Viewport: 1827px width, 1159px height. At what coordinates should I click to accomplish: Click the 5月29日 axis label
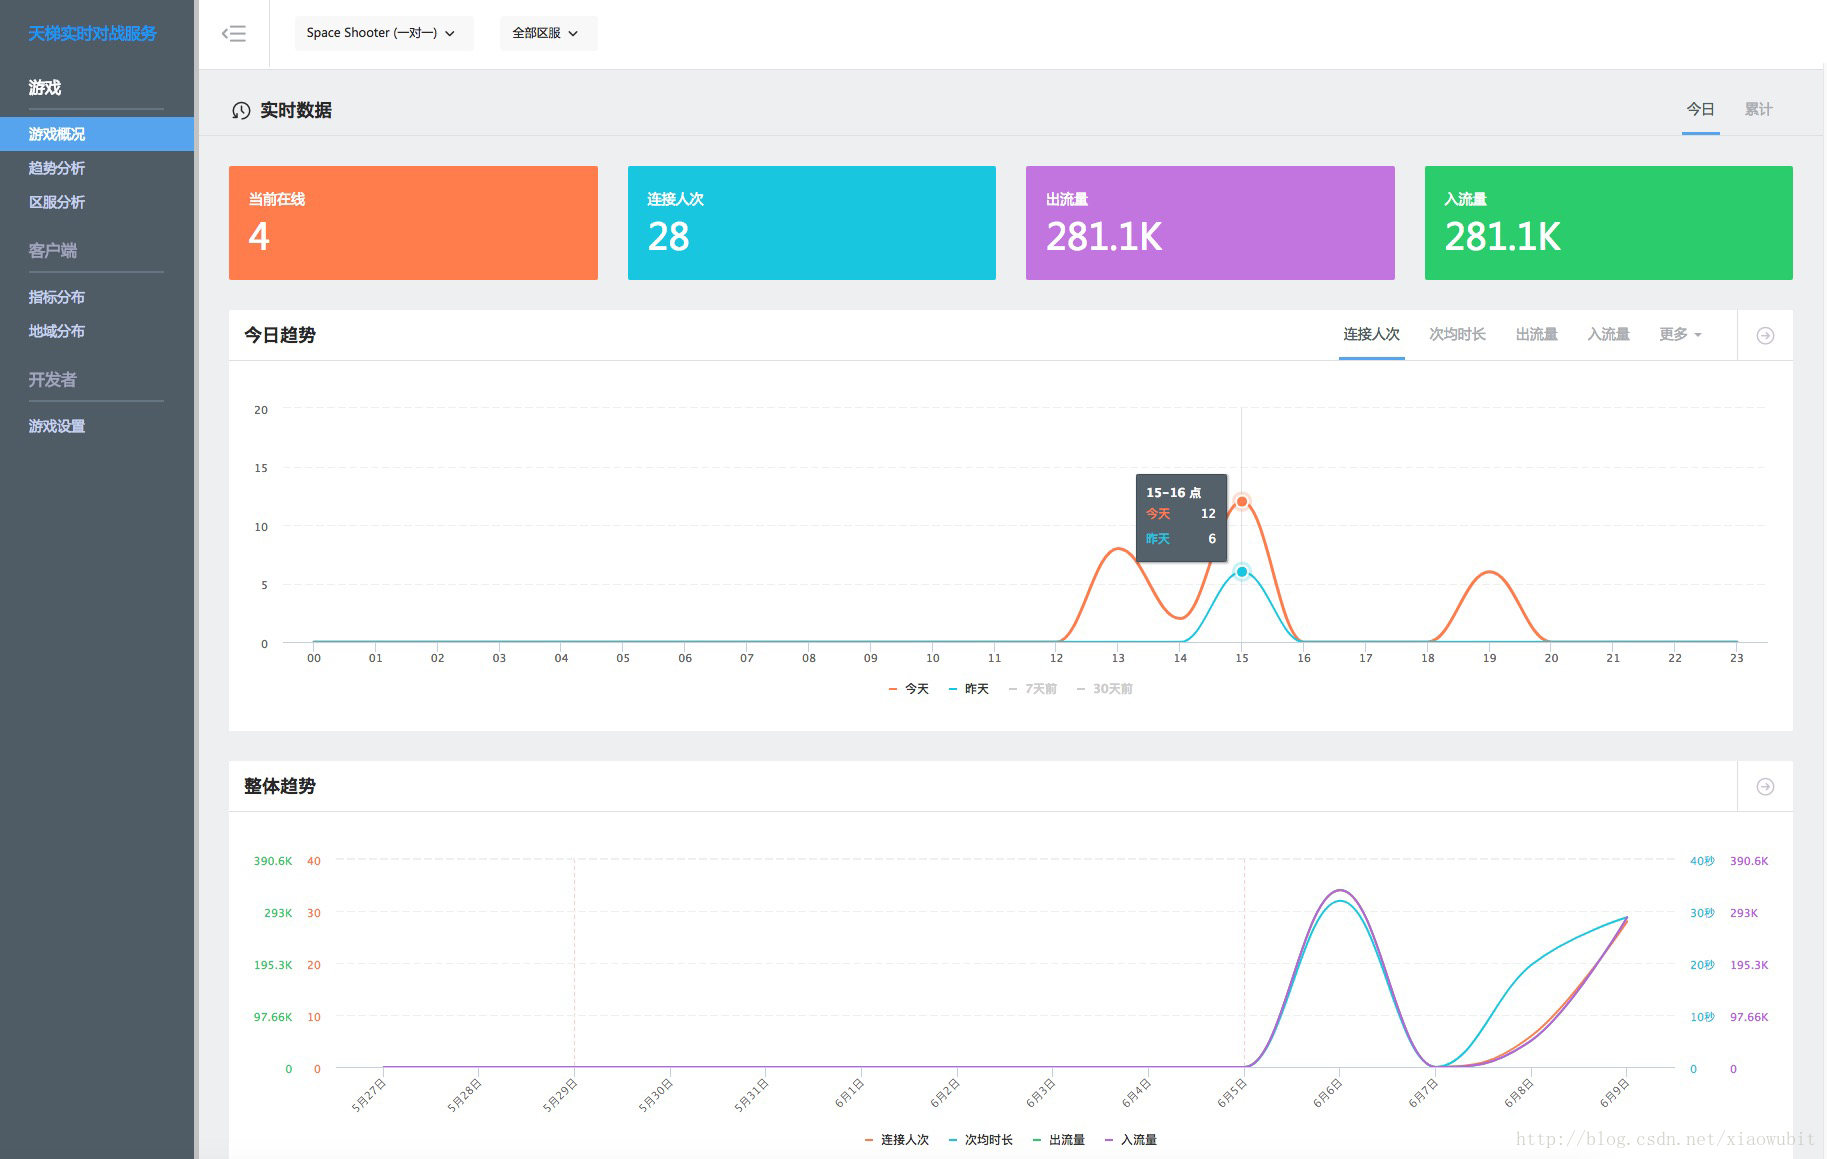point(560,1095)
